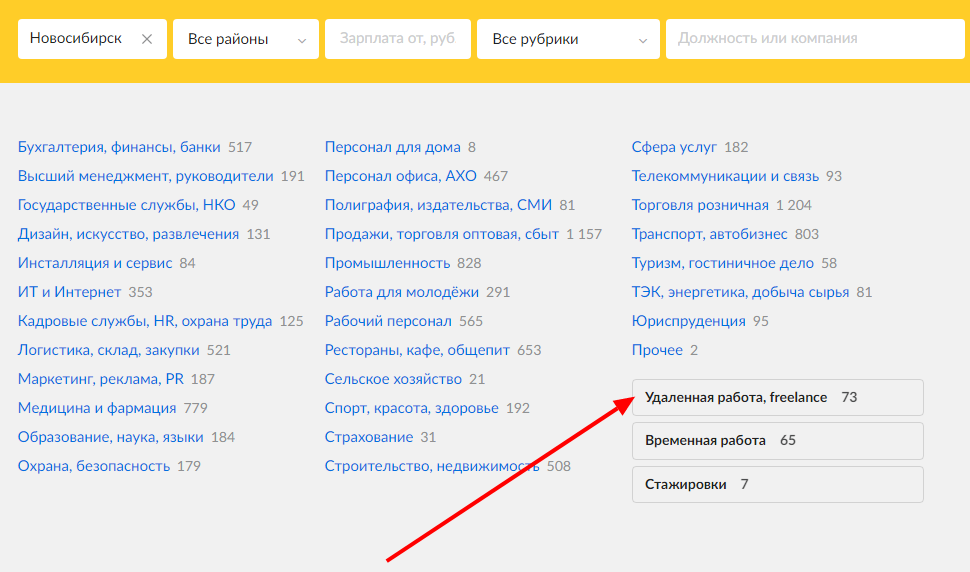The image size is (970, 572).
Task: Open Медицина и фармация category
Action: 97,408
